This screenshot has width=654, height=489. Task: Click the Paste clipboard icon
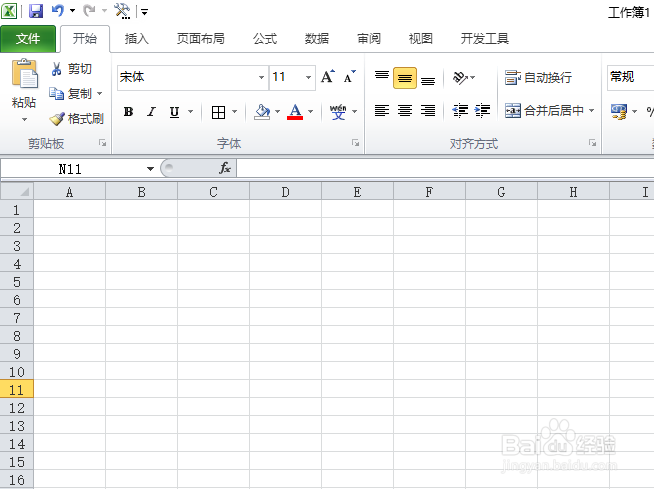click(x=24, y=74)
